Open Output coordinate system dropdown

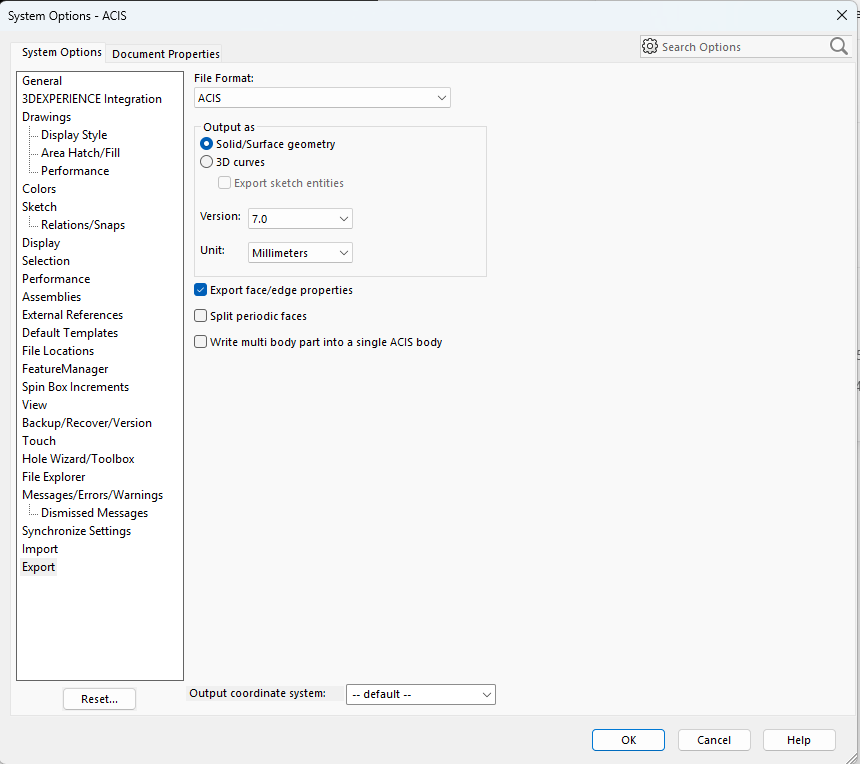click(x=421, y=694)
